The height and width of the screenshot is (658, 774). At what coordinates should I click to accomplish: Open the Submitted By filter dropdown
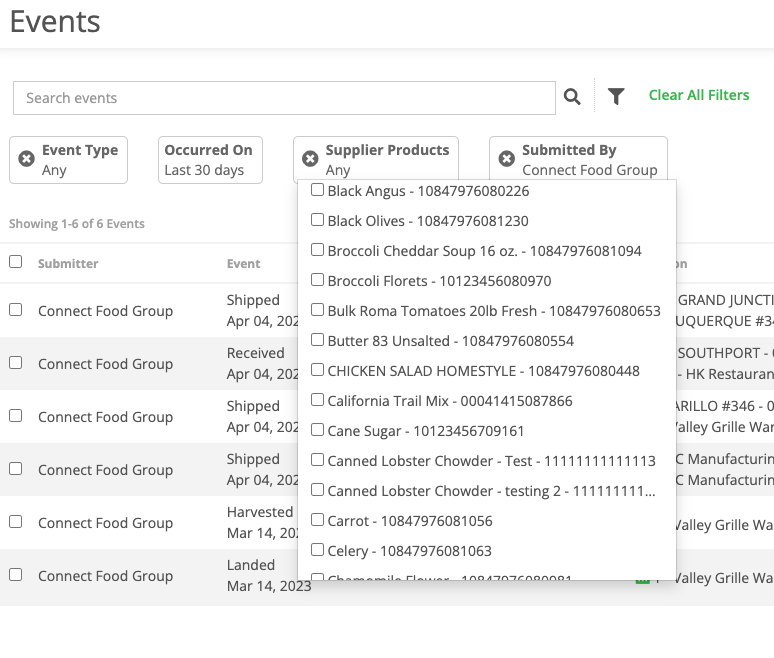pyautogui.click(x=588, y=160)
